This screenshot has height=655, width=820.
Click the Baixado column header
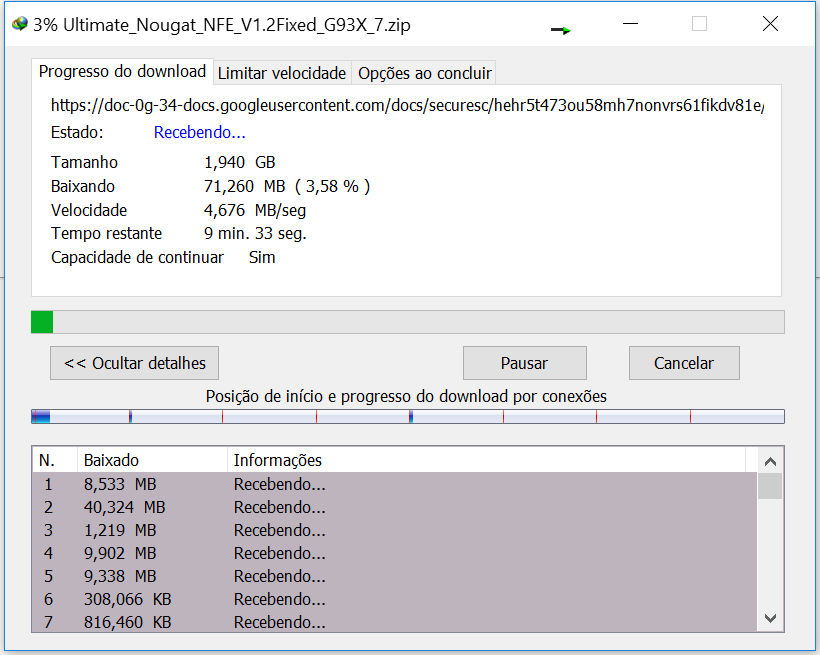coord(152,460)
